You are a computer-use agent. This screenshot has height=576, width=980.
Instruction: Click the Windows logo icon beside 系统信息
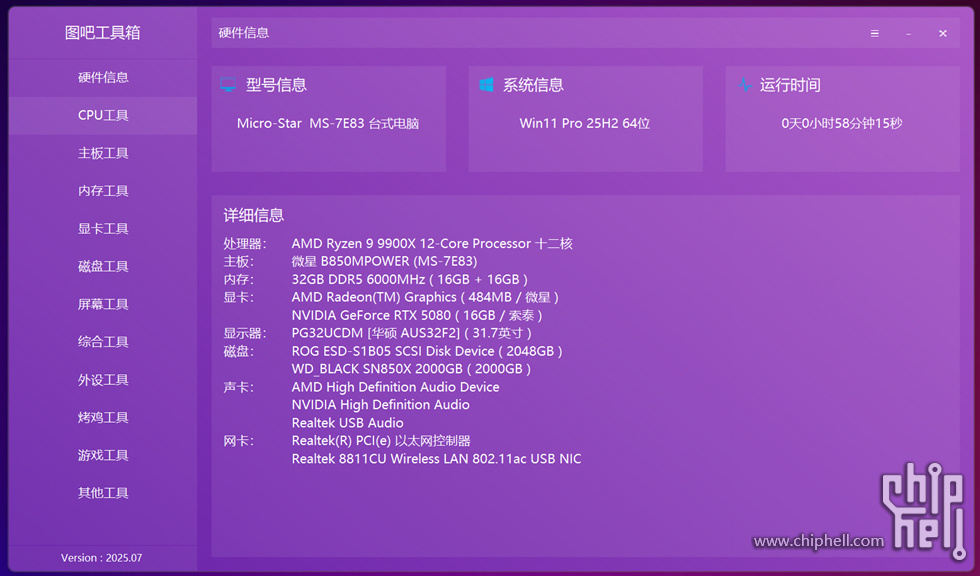point(487,85)
